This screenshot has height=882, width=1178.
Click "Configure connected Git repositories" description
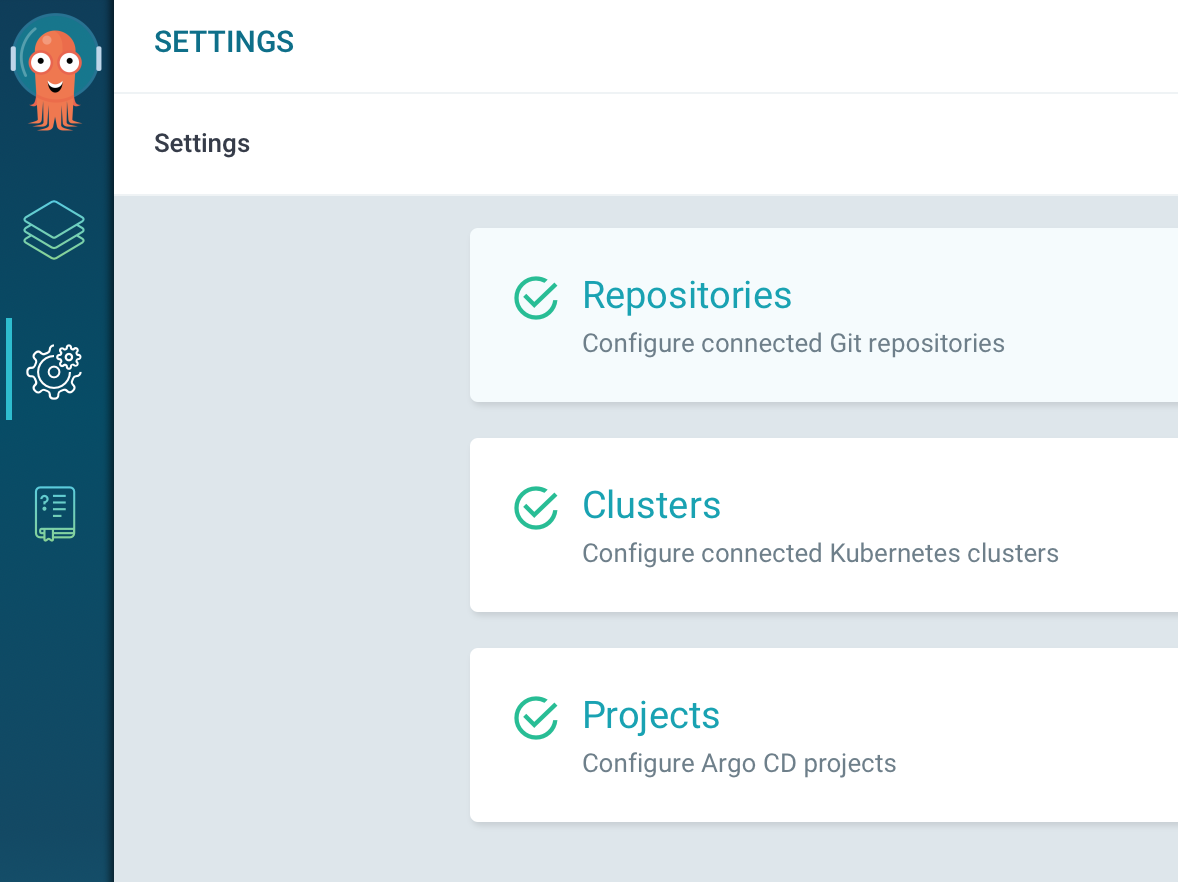793,344
